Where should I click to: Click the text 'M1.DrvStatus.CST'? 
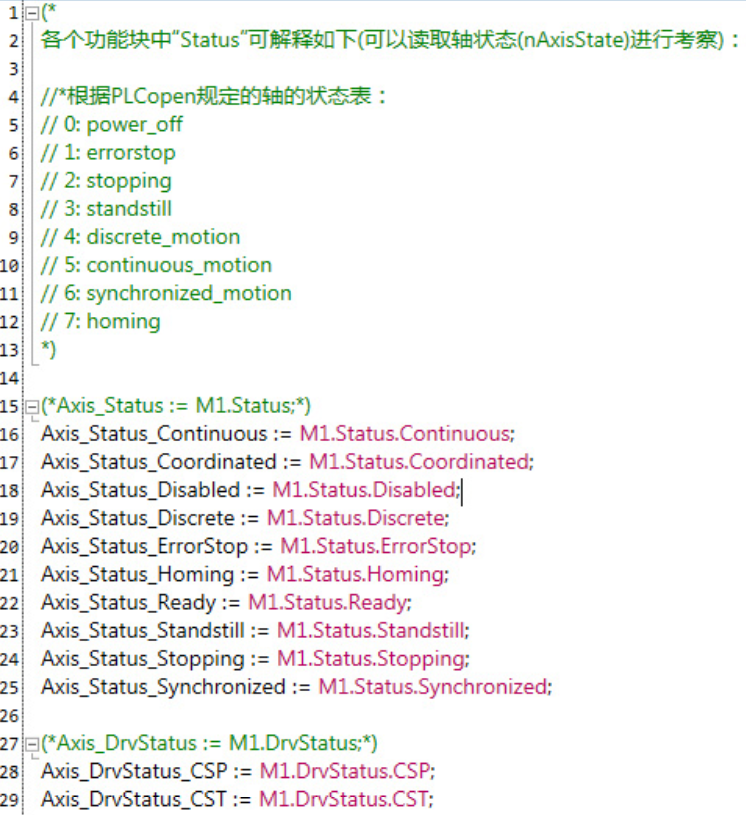coord(344,799)
